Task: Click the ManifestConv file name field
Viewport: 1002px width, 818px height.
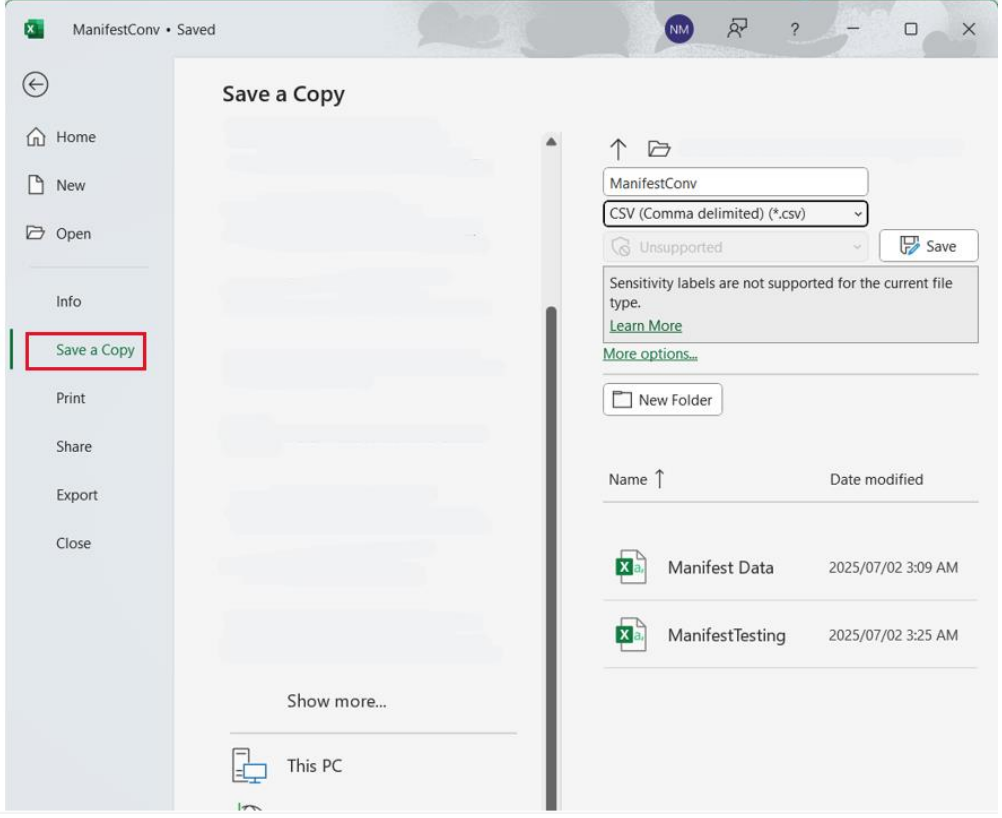Action: pyautogui.click(x=735, y=183)
